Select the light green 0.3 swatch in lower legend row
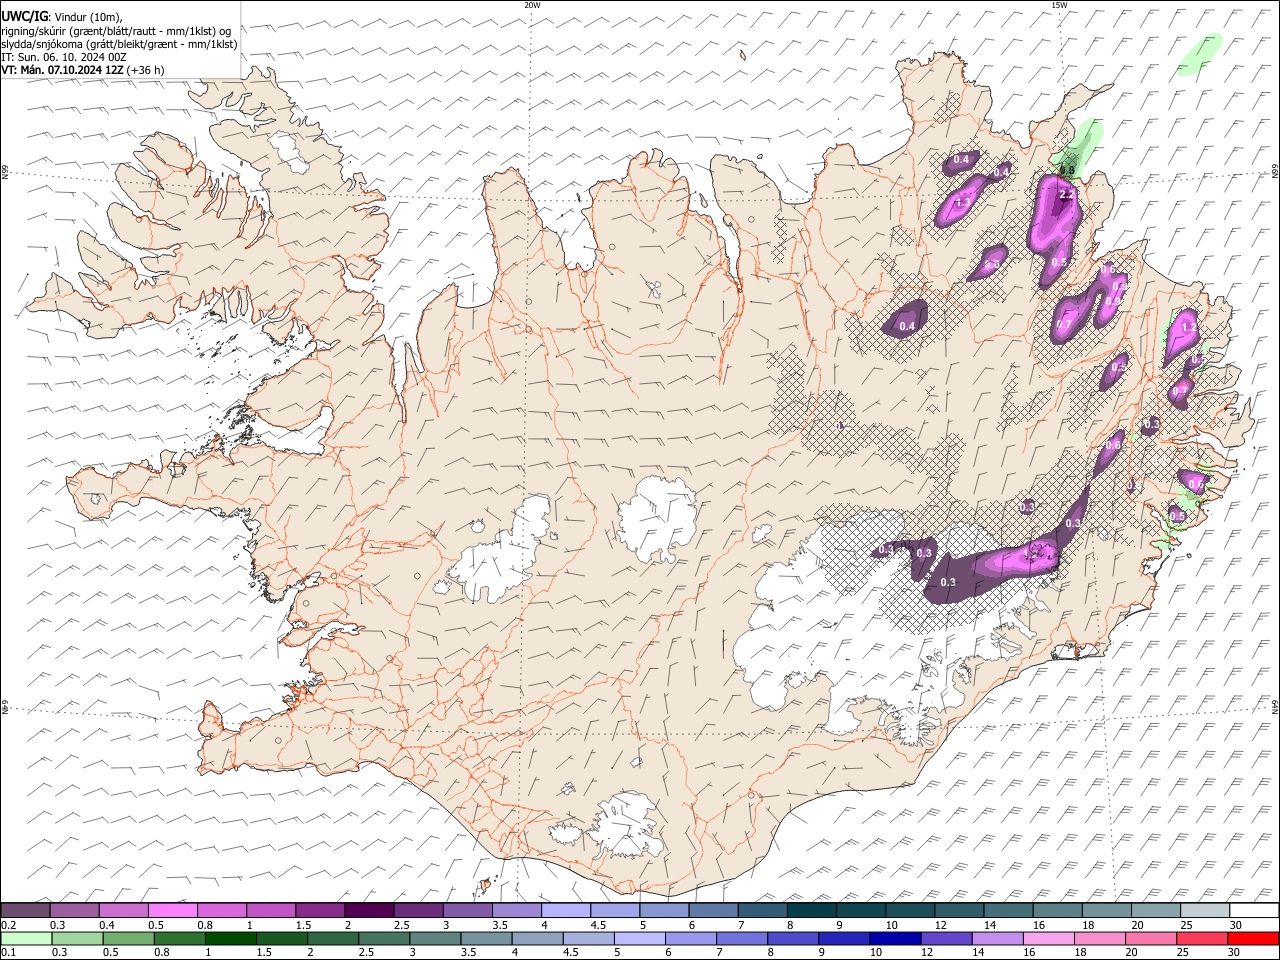The image size is (1280, 960). (x=78, y=938)
